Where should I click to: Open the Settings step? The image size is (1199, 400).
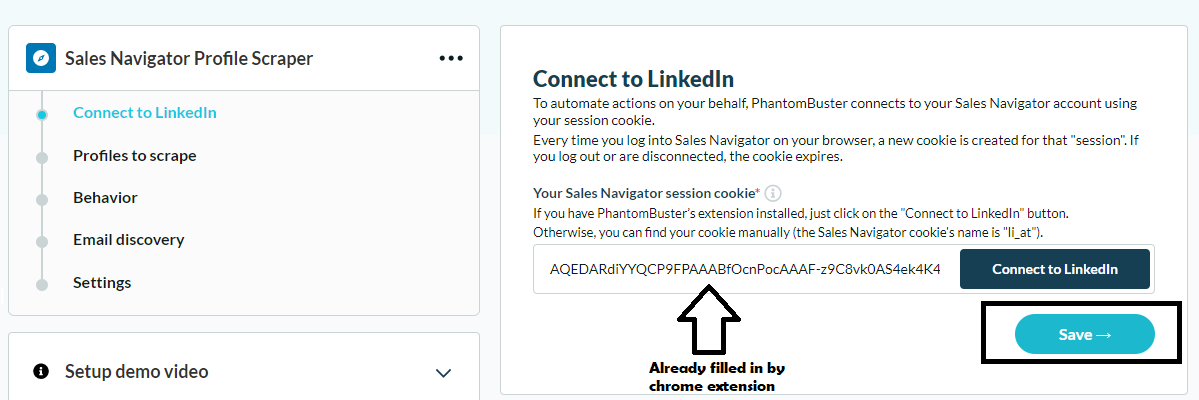pyautogui.click(x=102, y=282)
